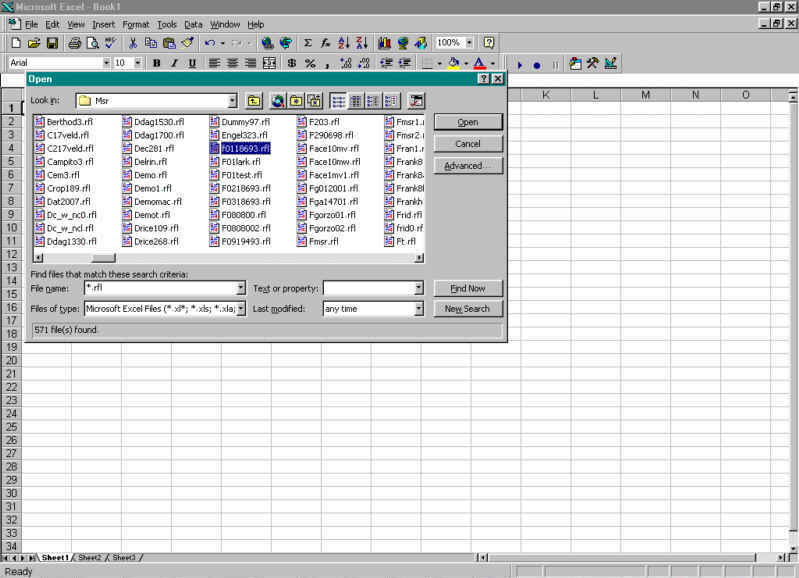Screen dimensions: 799x578
Task: Sort descending Z to A icon
Action: pos(362,43)
